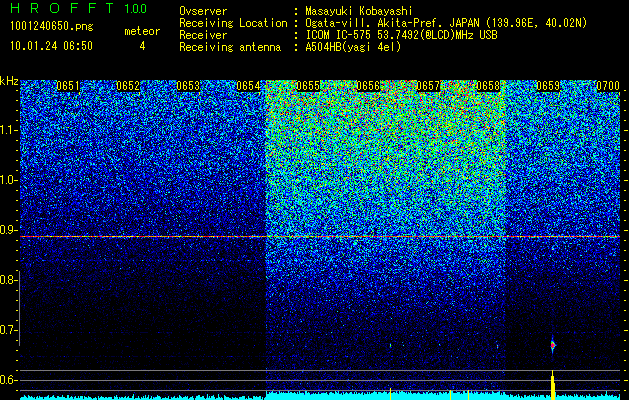The image size is (629, 400).
Task: Click the 0655 time marker
Action: 308,86
